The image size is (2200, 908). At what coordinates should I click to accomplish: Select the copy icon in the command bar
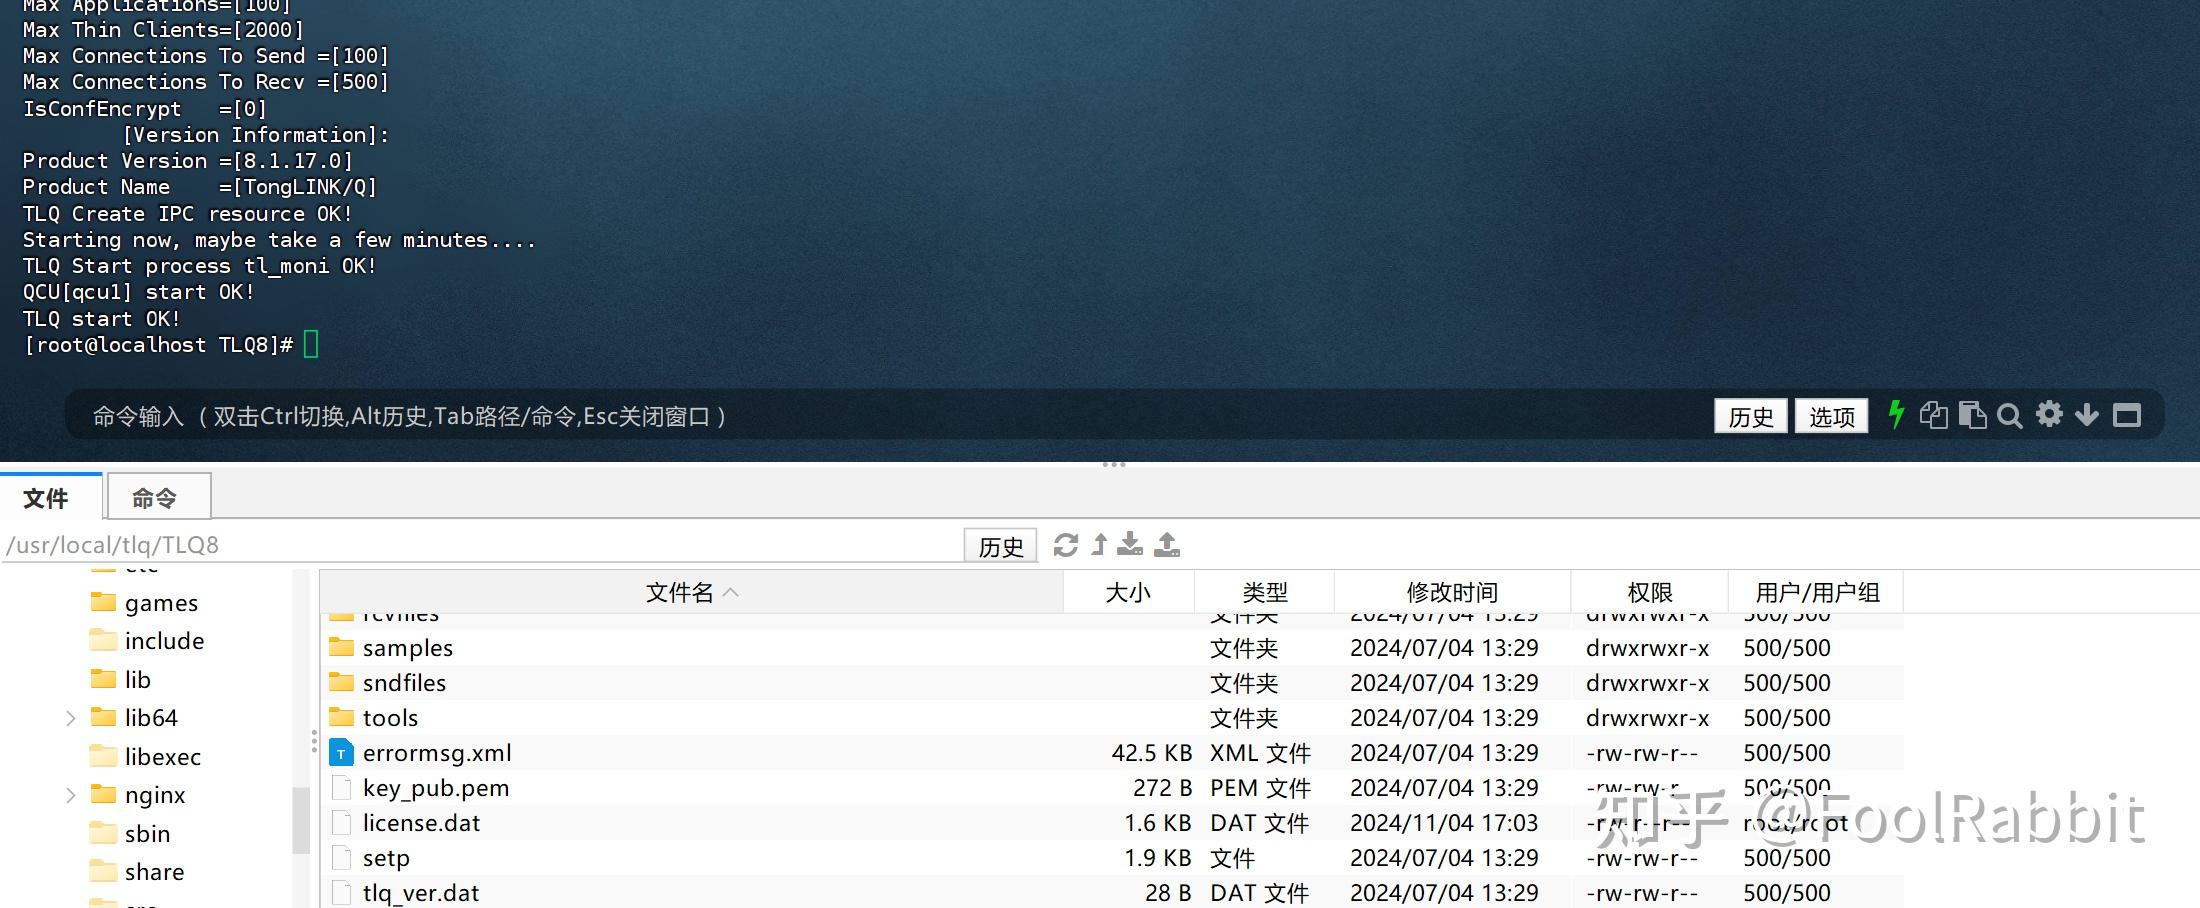tap(1934, 415)
